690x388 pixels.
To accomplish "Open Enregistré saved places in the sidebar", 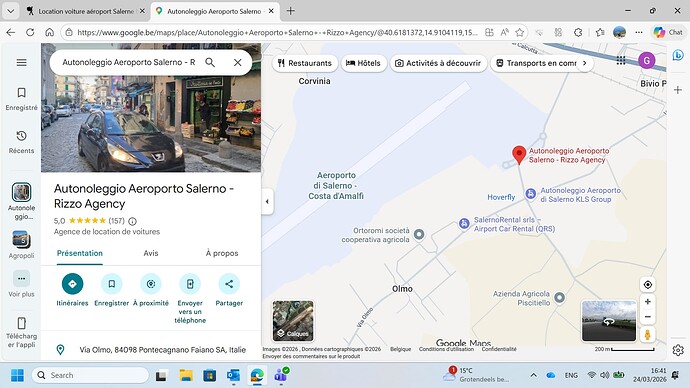I will (x=22, y=99).
